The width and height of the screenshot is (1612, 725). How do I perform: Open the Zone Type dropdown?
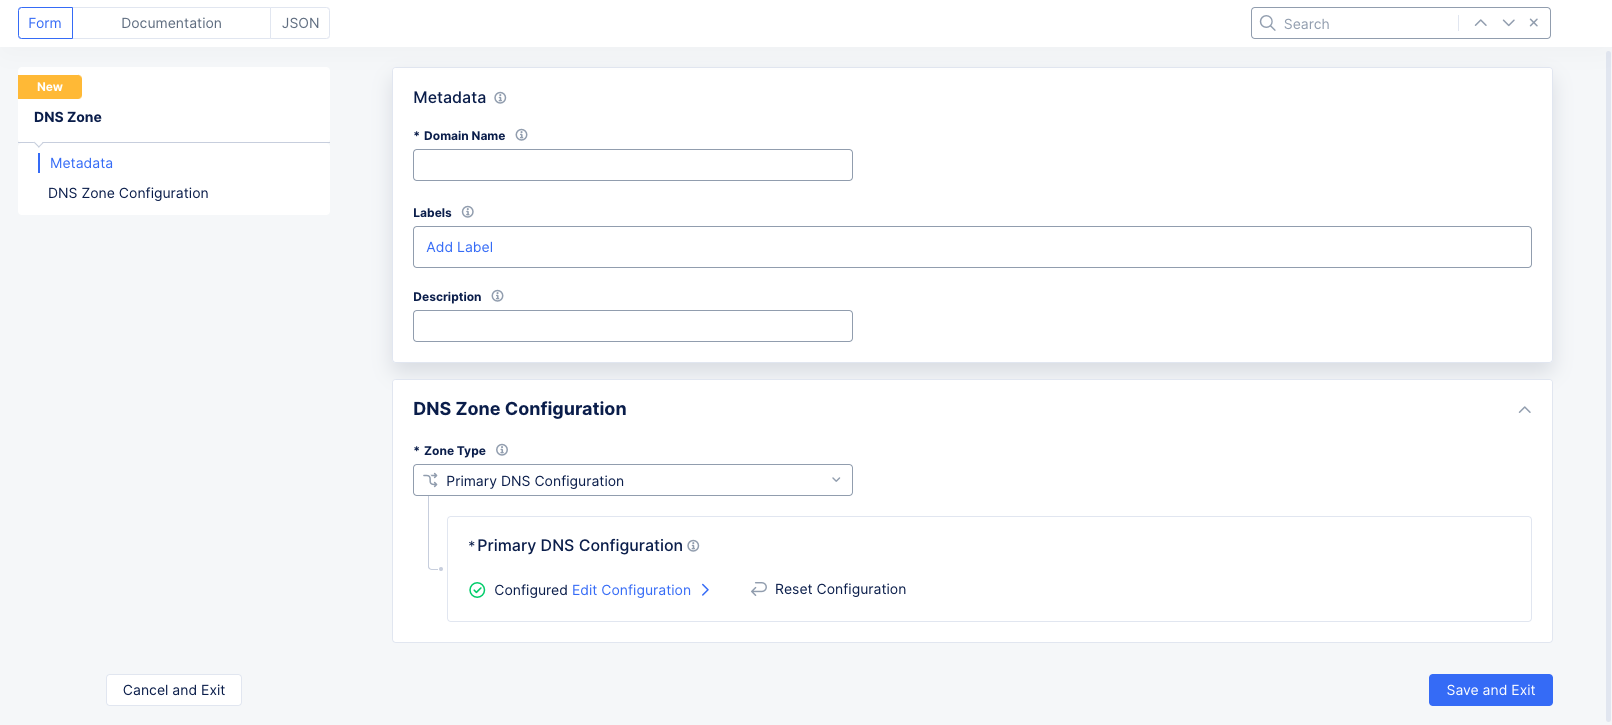[632, 480]
